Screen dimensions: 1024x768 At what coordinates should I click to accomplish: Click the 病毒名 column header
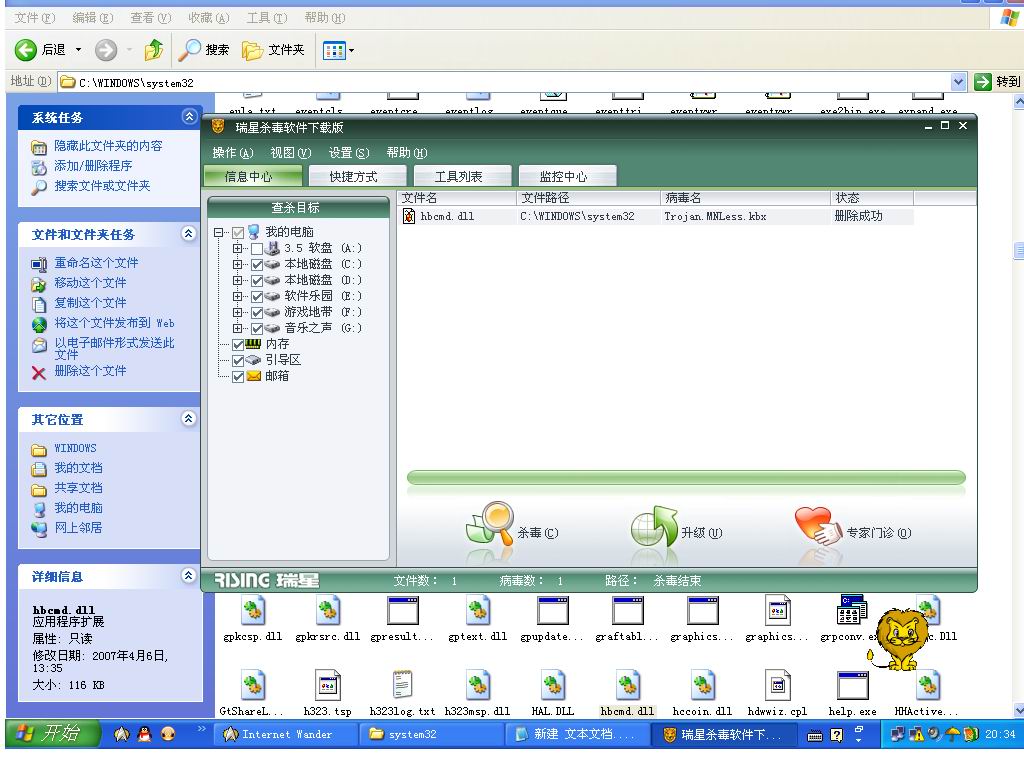(744, 198)
